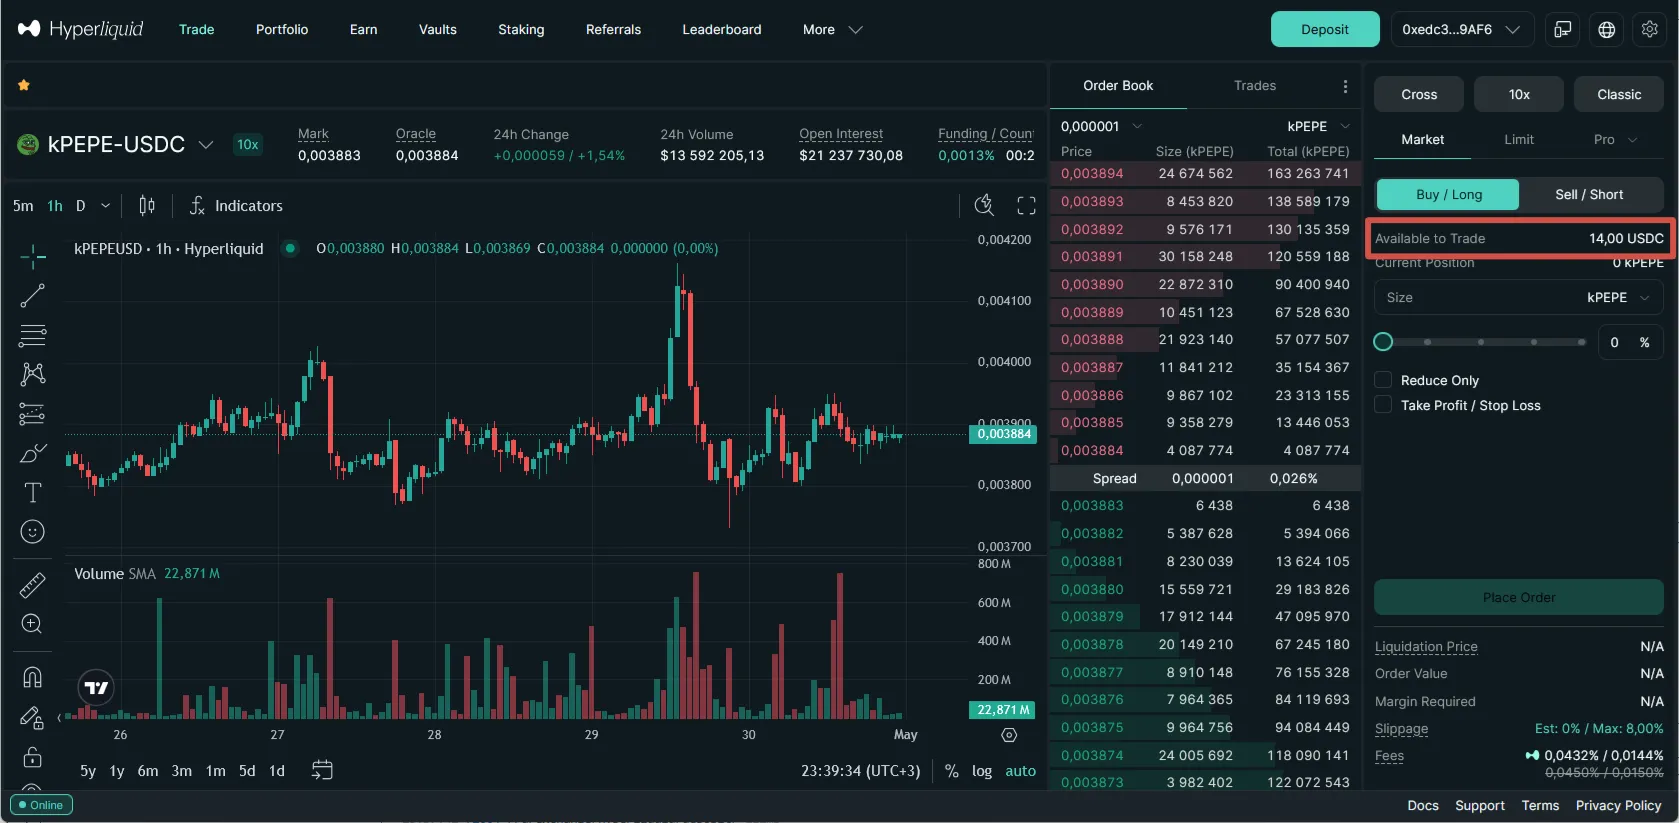Select the 6m chart range
The height and width of the screenshot is (823, 1679).
(148, 771)
